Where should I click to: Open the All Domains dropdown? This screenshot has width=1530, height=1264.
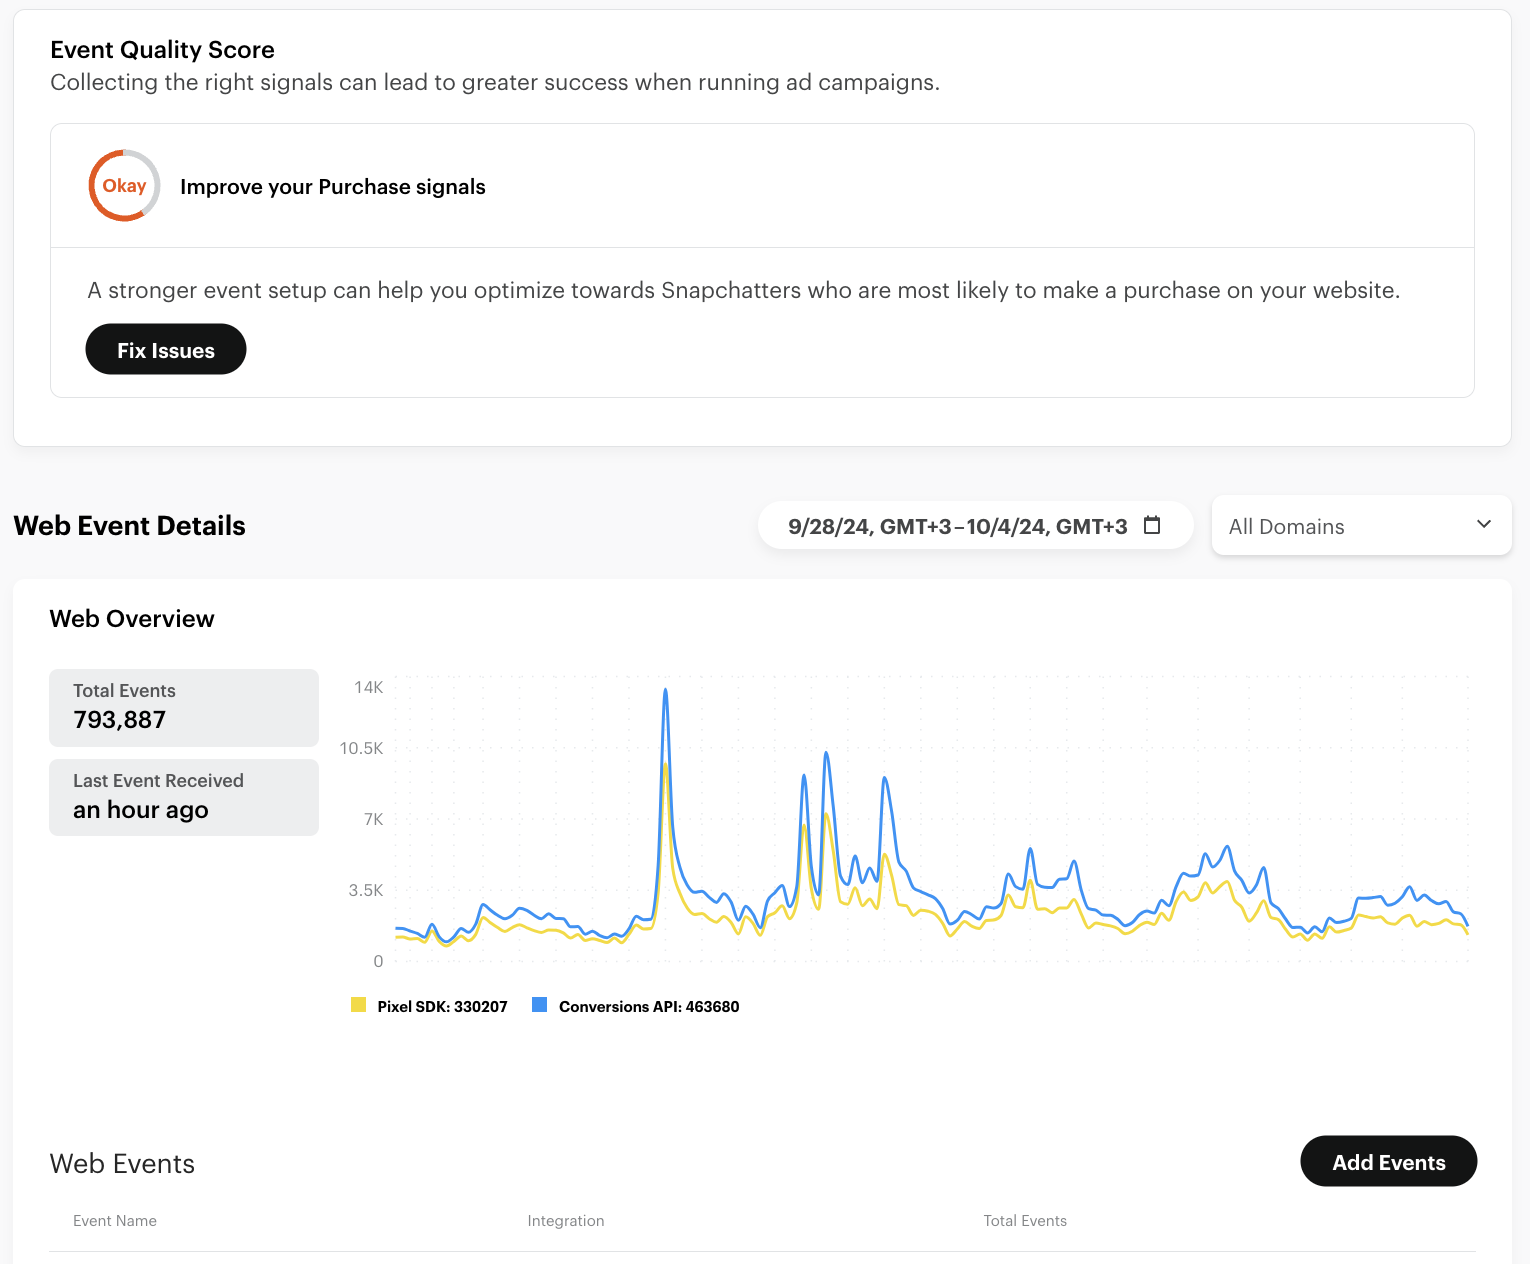pyautogui.click(x=1361, y=525)
